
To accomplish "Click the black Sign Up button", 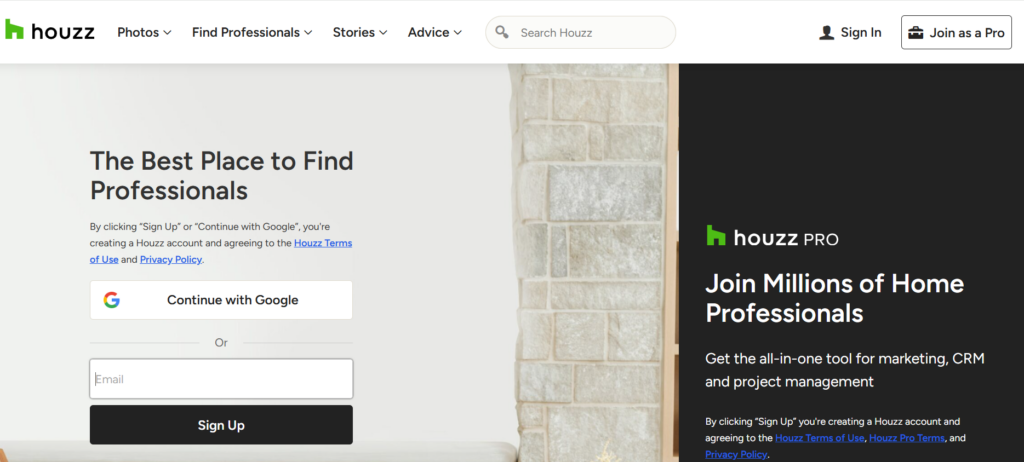I will point(221,425).
